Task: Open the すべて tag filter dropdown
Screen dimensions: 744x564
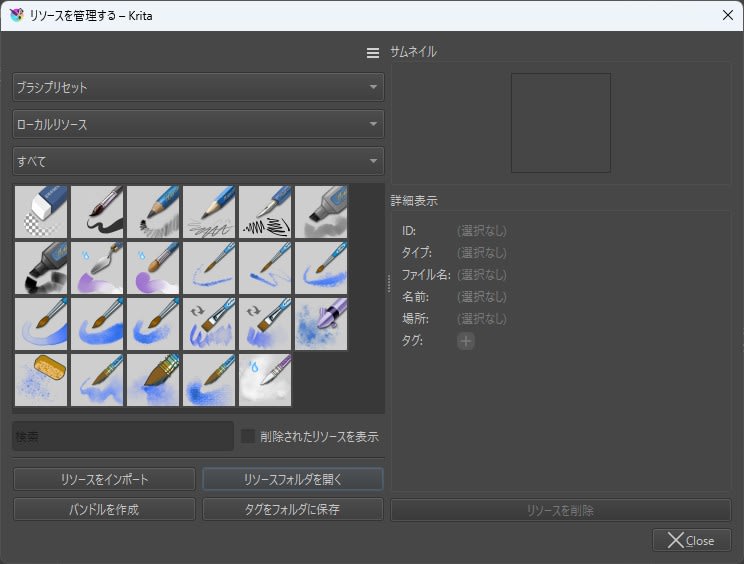Action: [x=198, y=161]
